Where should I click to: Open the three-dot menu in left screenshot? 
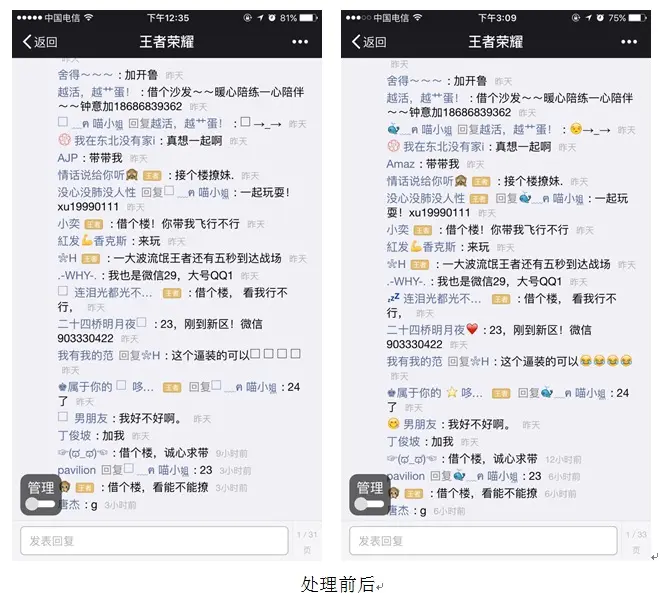coord(300,42)
